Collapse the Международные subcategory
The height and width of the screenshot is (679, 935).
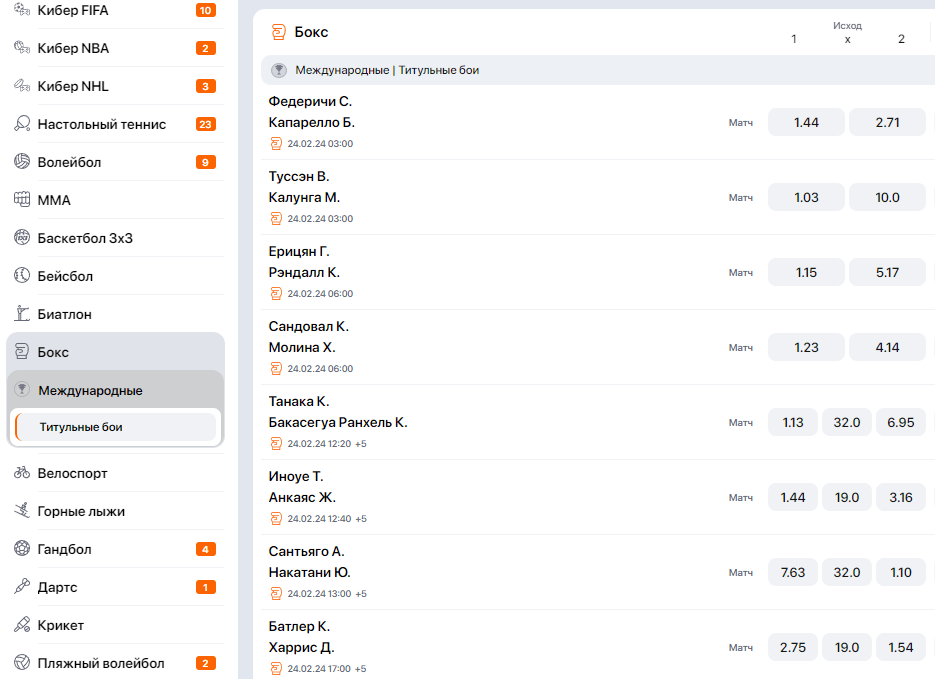click(116, 390)
